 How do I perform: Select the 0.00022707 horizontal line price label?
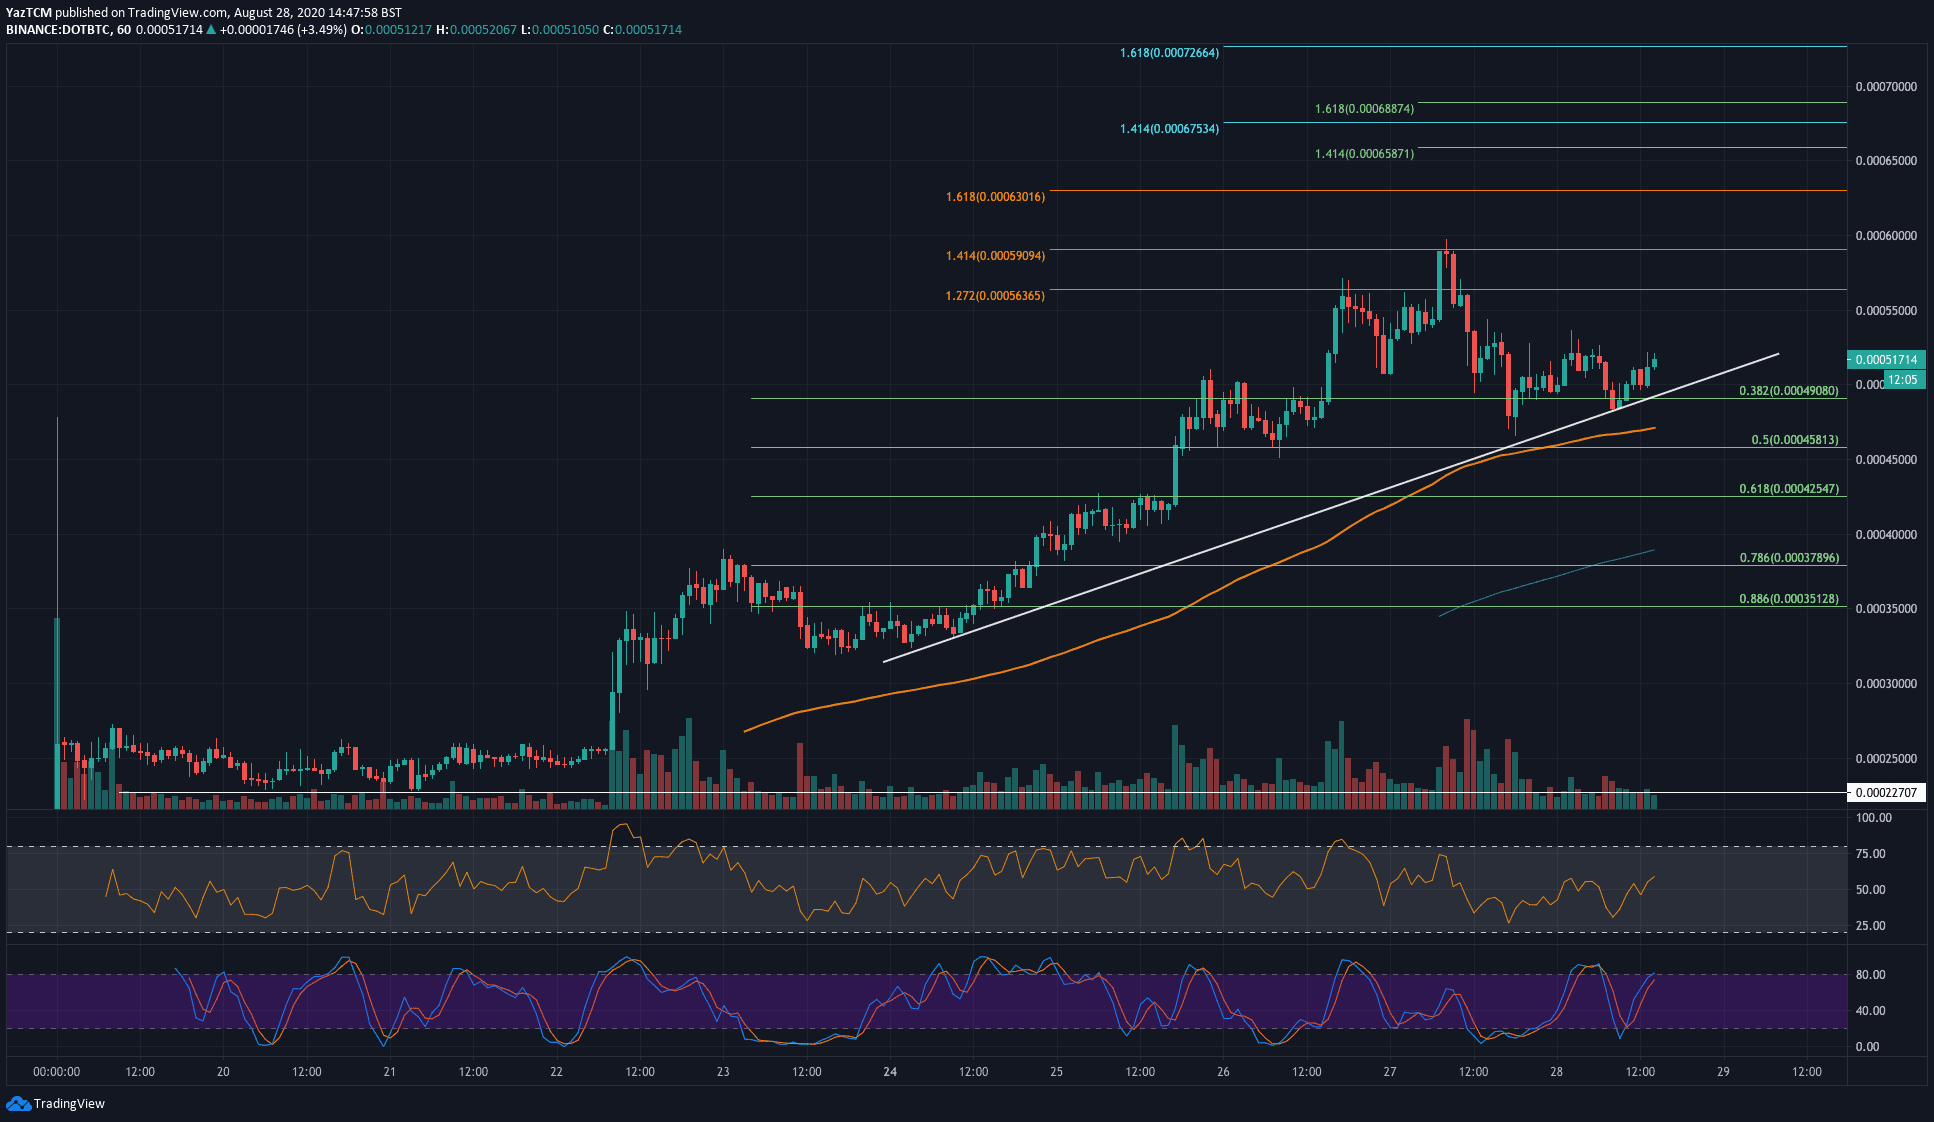1885,792
